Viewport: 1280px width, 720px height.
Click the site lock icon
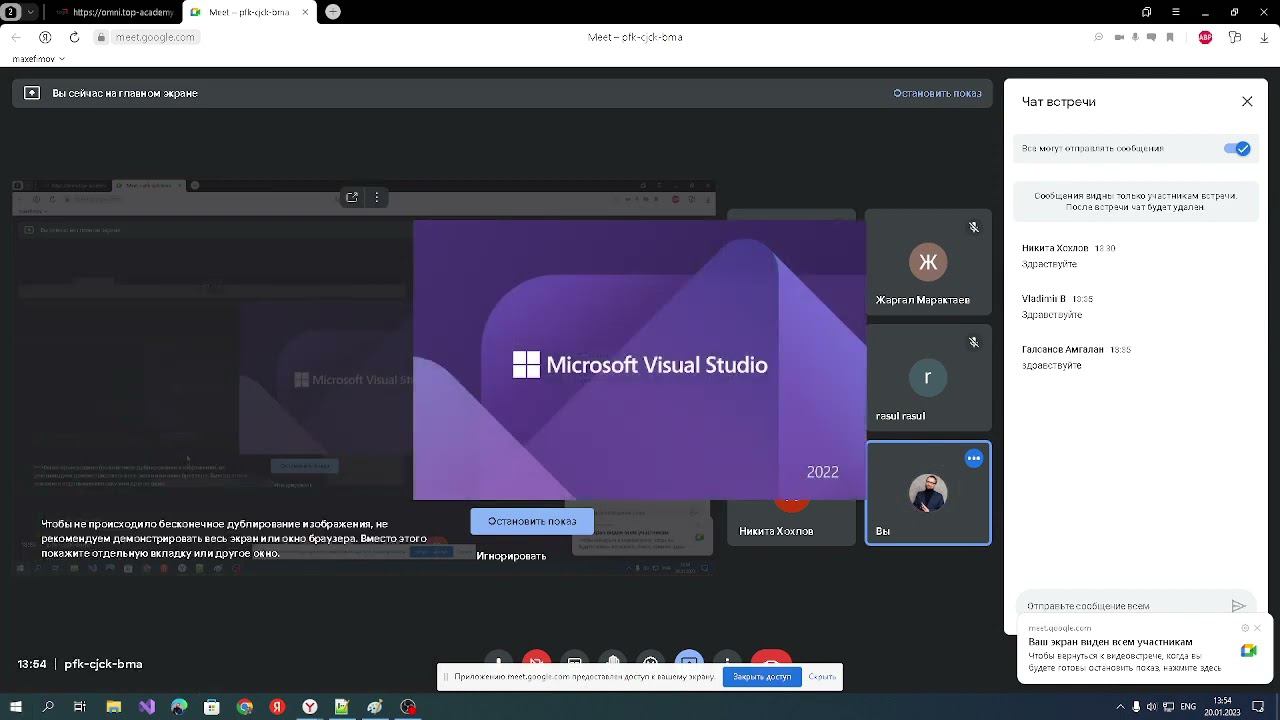click(x=101, y=37)
